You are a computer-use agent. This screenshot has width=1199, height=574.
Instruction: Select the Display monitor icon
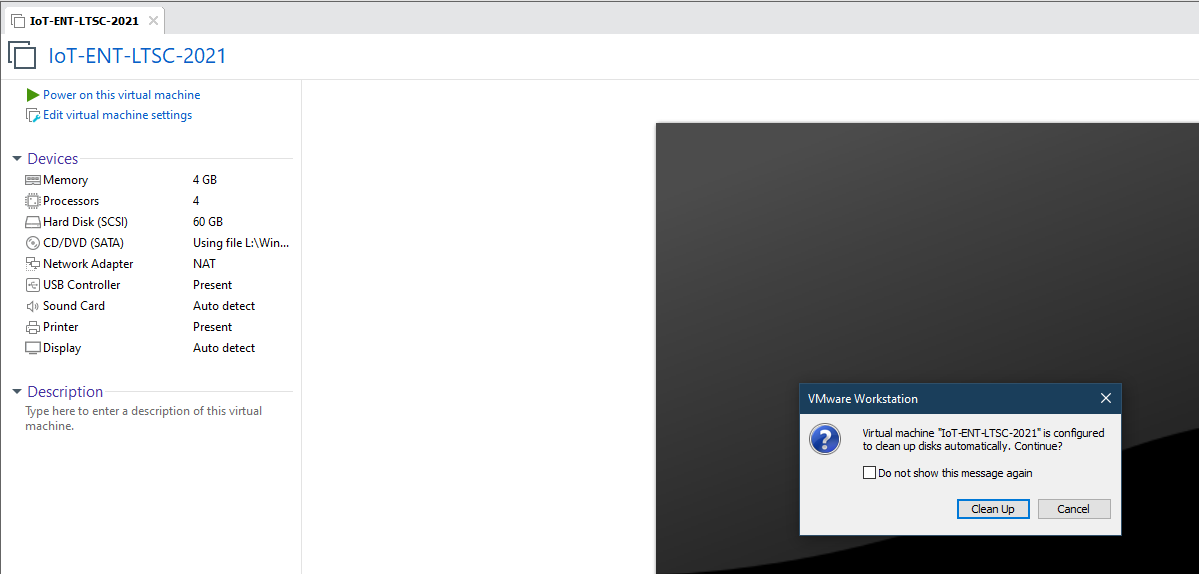pyautogui.click(x=33, y=348)
